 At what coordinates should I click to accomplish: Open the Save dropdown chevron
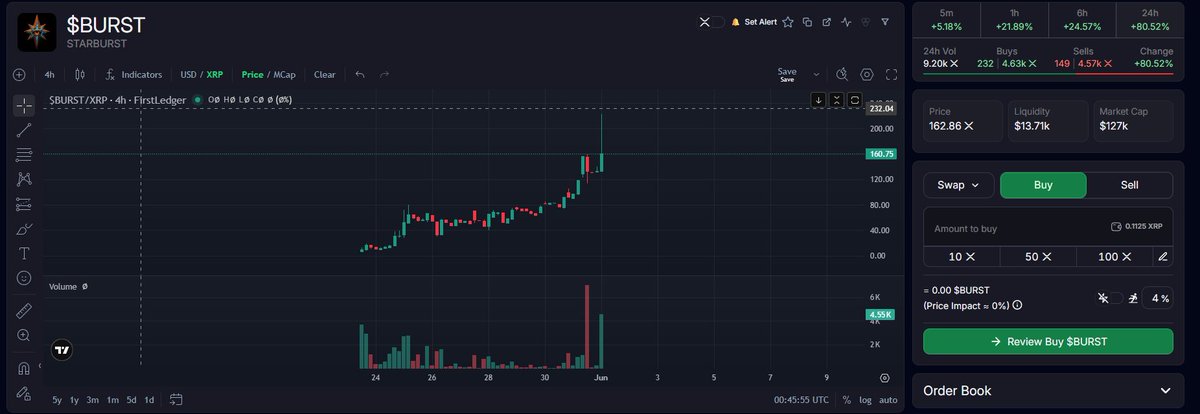click(816, 74)
